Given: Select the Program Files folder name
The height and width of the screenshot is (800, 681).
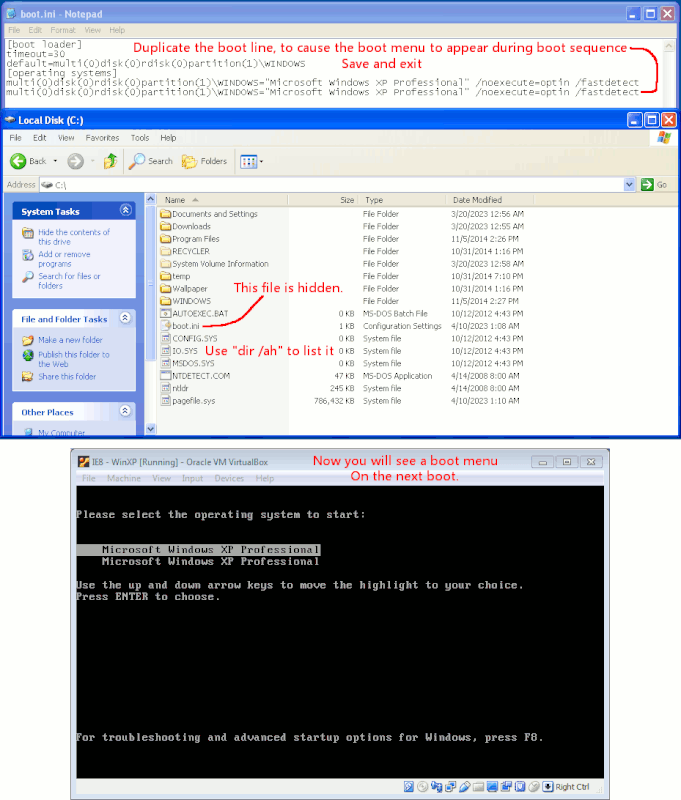Looking at the screenshot, I should tap(195, 239).
